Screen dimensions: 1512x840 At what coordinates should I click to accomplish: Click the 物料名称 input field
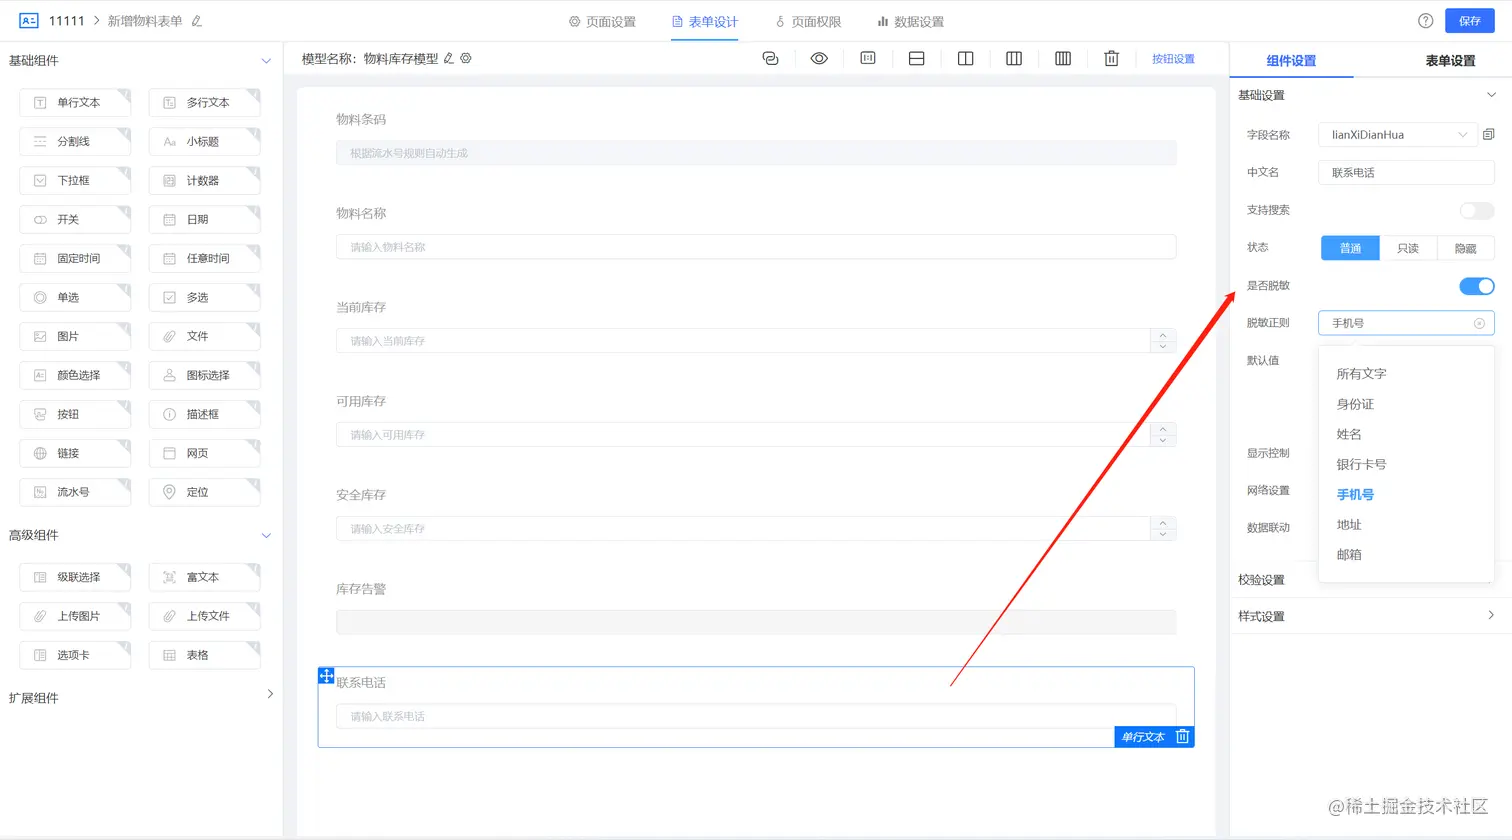point(756,247)
